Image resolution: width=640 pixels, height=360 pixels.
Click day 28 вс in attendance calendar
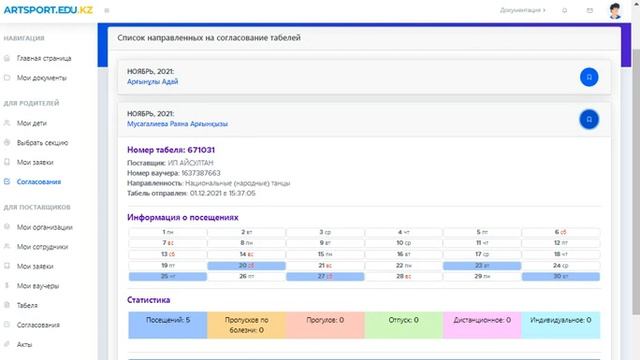coord(404,277)
